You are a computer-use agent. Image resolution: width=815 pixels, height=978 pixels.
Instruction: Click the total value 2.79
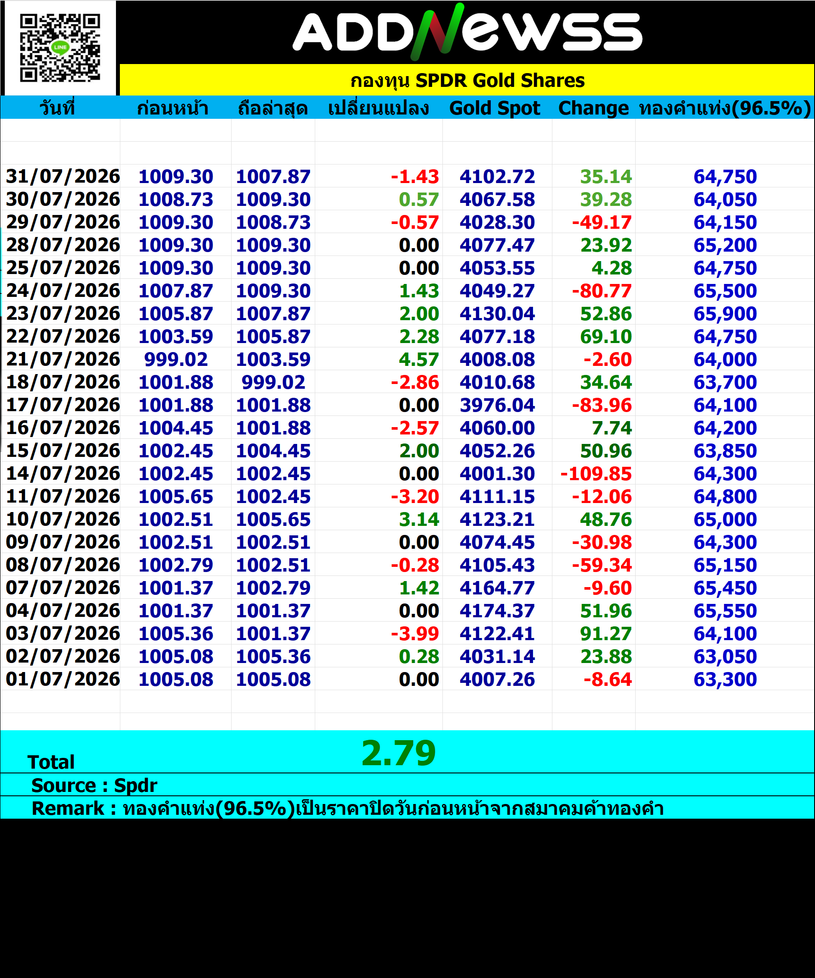pyautogui.click(x=398, y=753)
